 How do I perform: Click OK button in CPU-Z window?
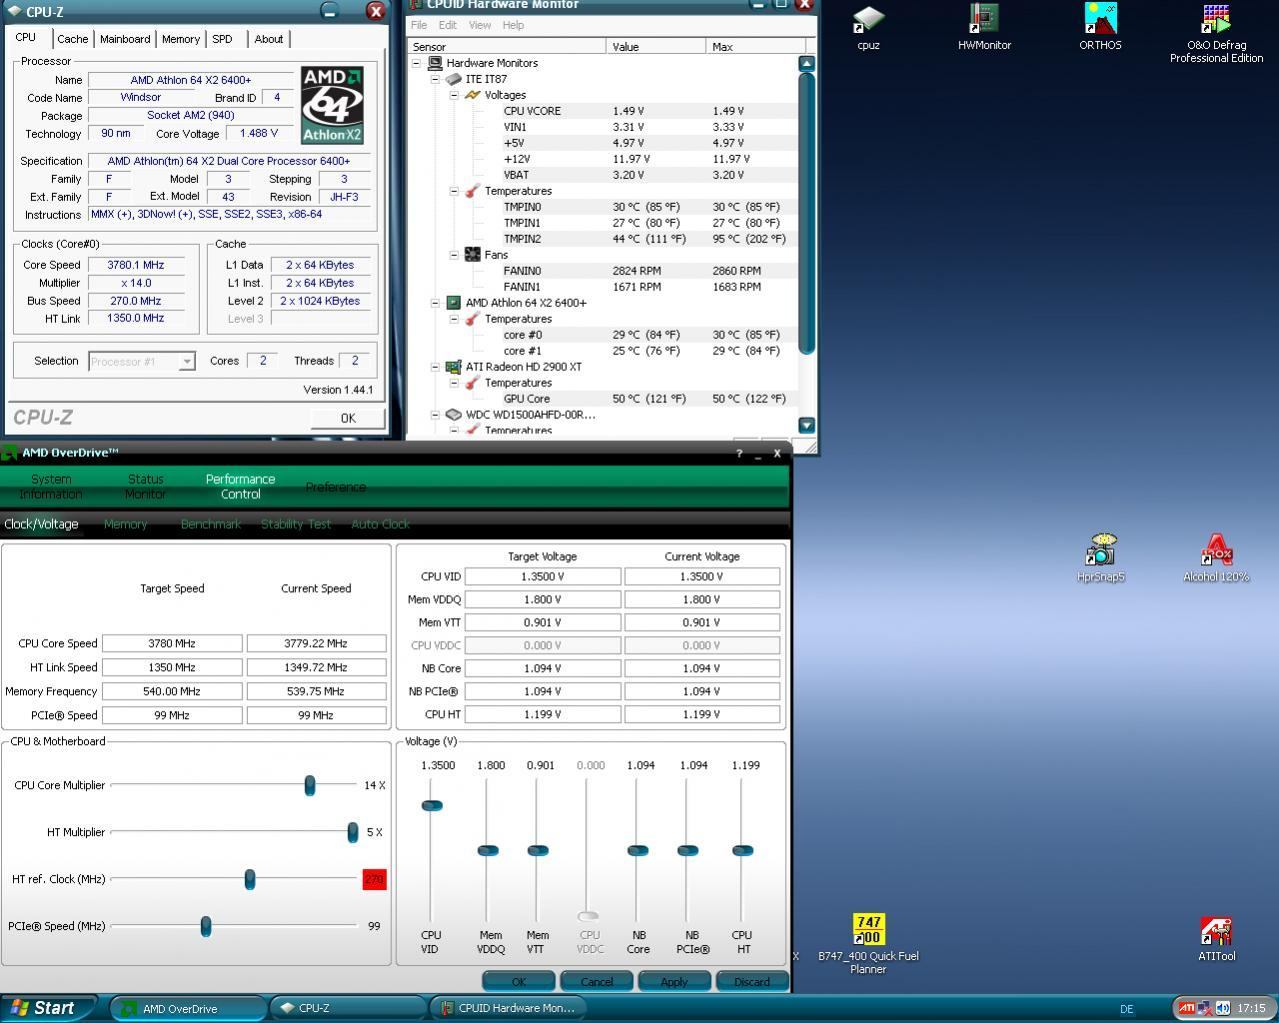coord(348,418)
